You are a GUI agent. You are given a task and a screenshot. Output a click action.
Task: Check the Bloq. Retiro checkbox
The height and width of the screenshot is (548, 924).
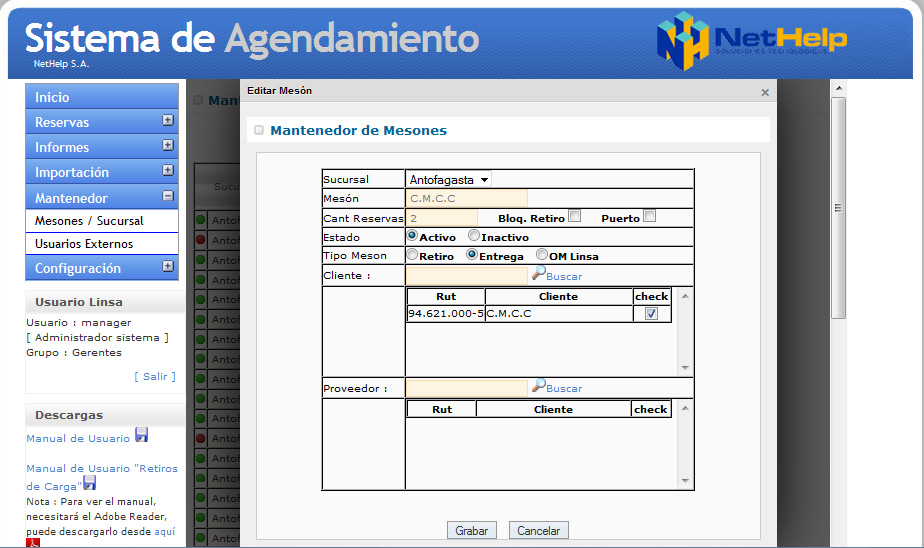click(575, 216)
